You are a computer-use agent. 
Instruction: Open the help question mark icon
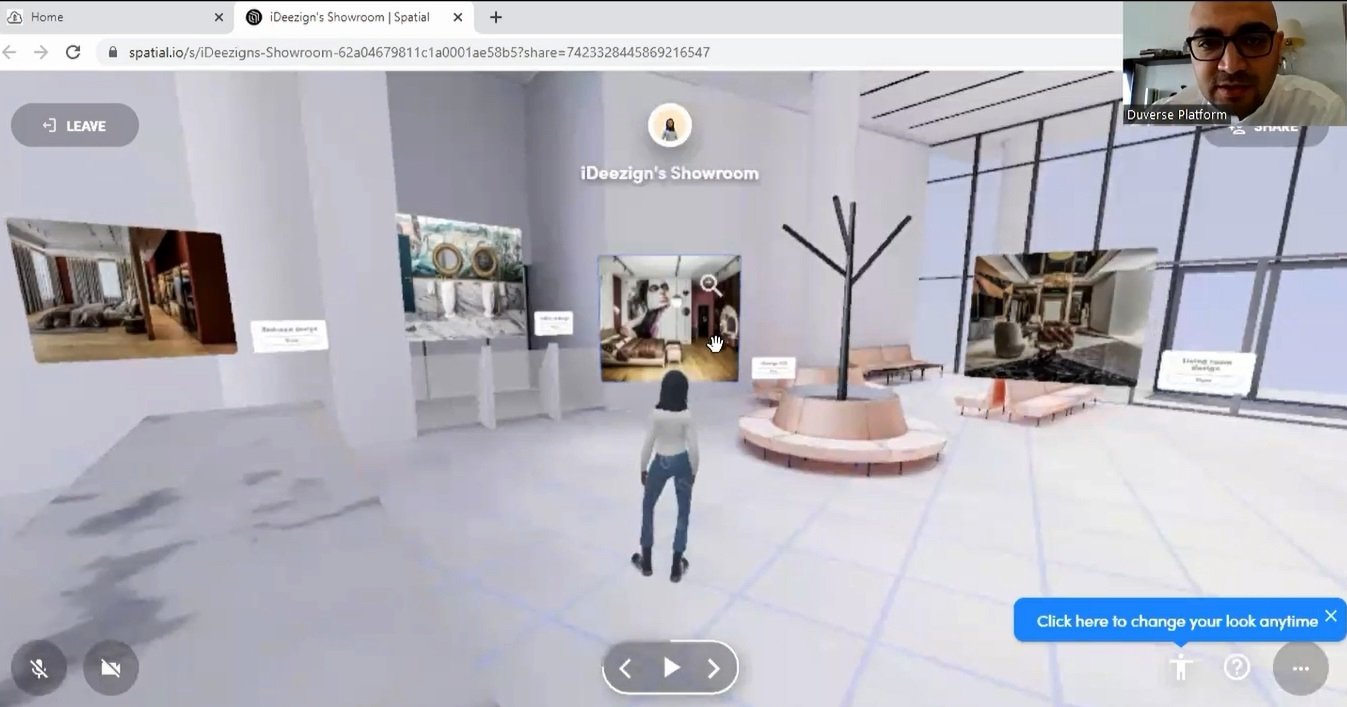click(1237, 667)
